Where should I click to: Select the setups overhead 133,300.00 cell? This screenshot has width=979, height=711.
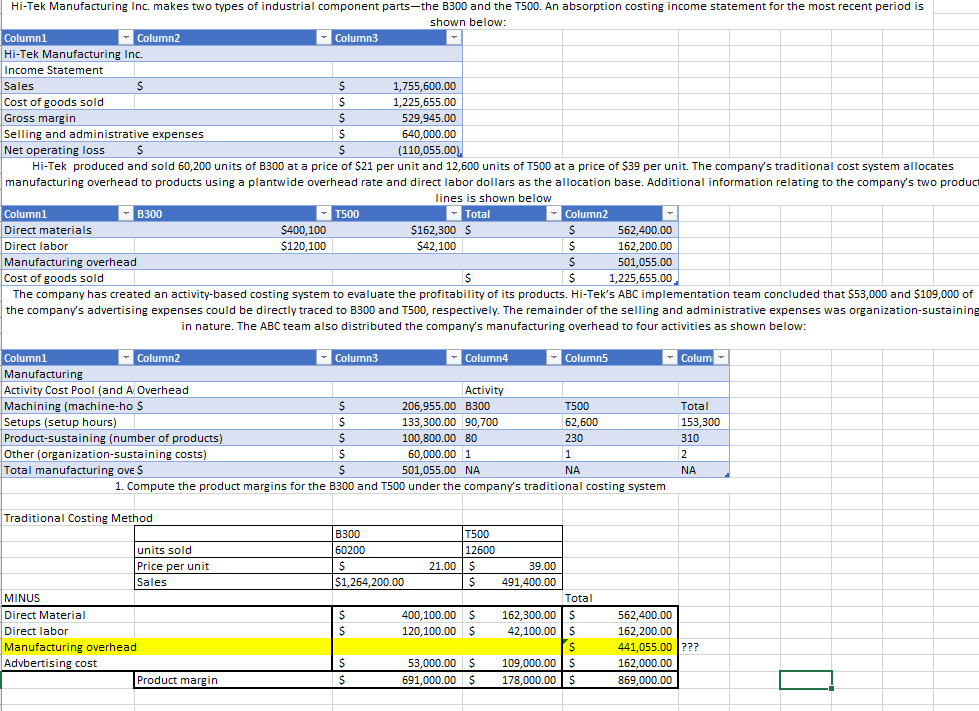click(397, 422)
